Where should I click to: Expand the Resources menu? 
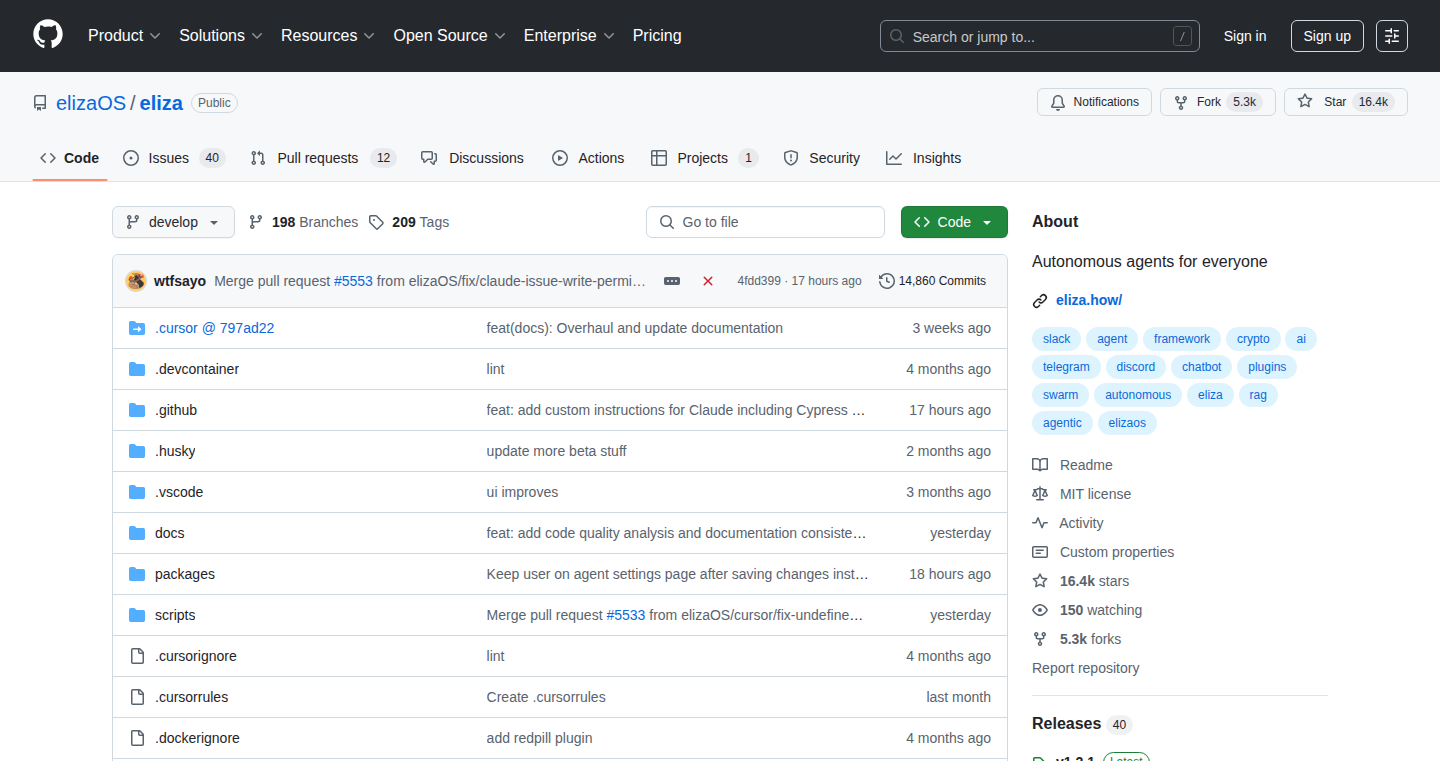pos(328,35)
